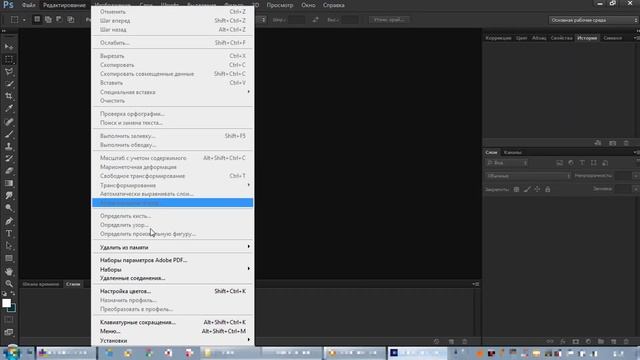Select the Healing Brush tool
Viewport: 640px width, 360px height.
pos(9,122)
